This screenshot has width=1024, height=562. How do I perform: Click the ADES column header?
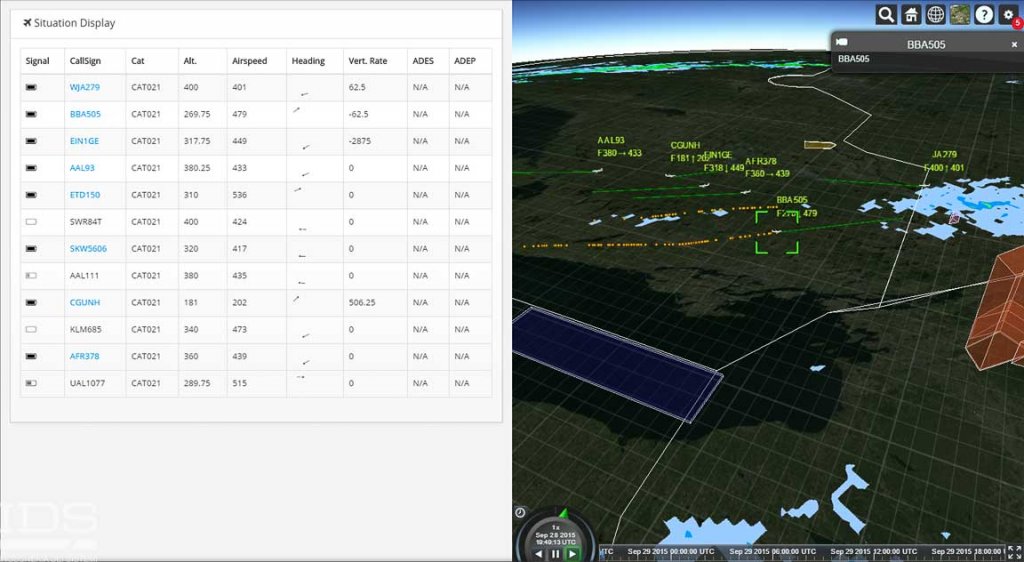tap(423, 61)
